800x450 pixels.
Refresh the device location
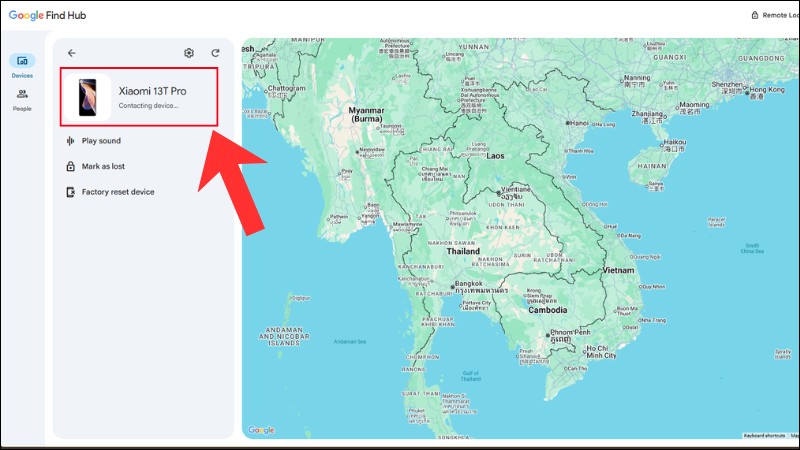[x=215, y=53]
